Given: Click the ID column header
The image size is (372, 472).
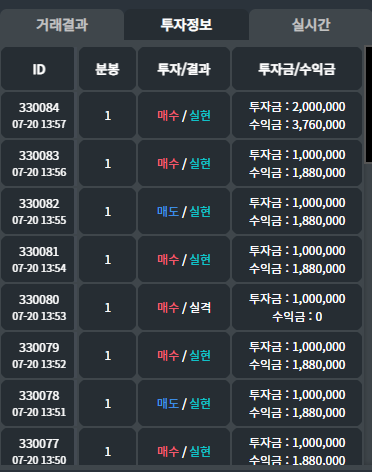Looking at the screenshot, I should 38,69.
